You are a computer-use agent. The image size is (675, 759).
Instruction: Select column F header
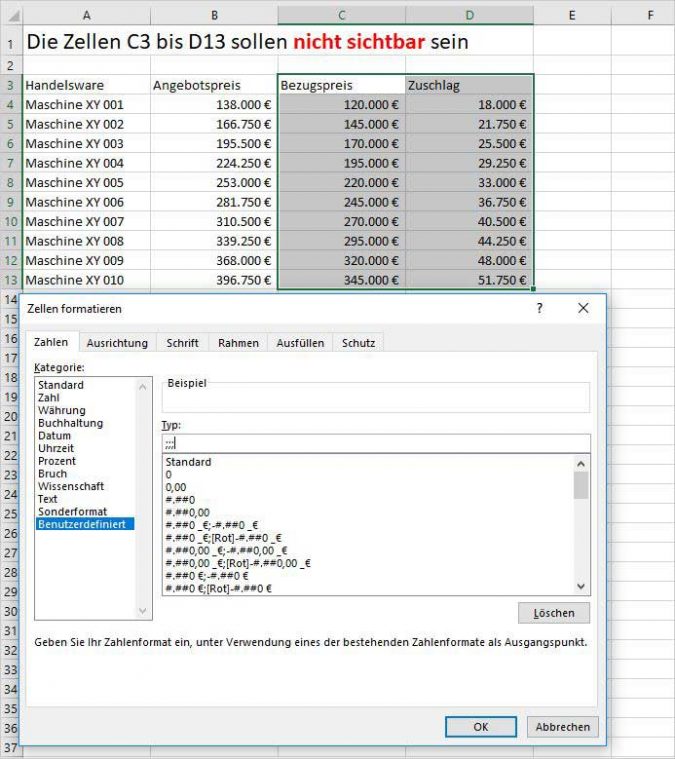coord(650,15)
